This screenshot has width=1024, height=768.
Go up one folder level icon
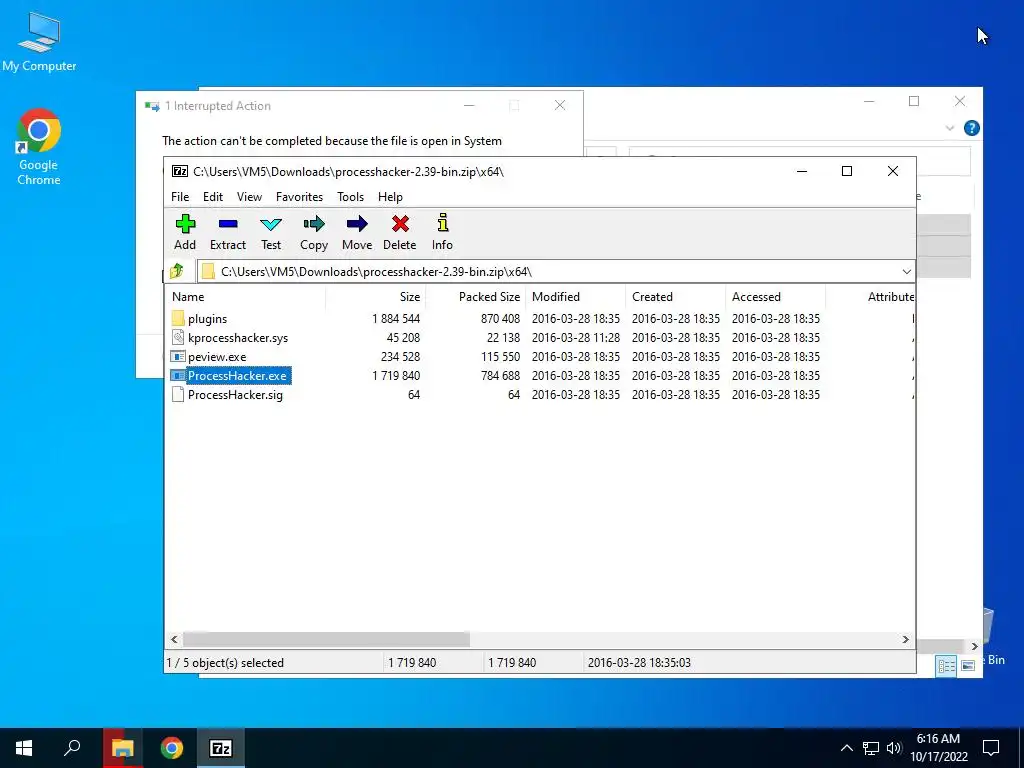pos(176,271)
